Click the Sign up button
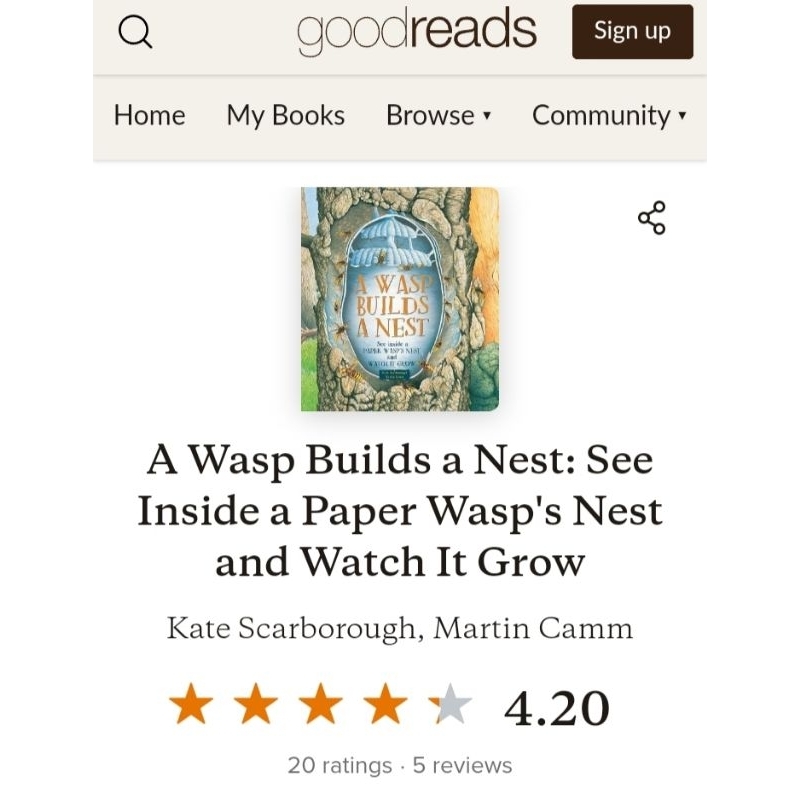Image resolution: width=800 pixels, height=800 pixels. [x=633, y=32]
